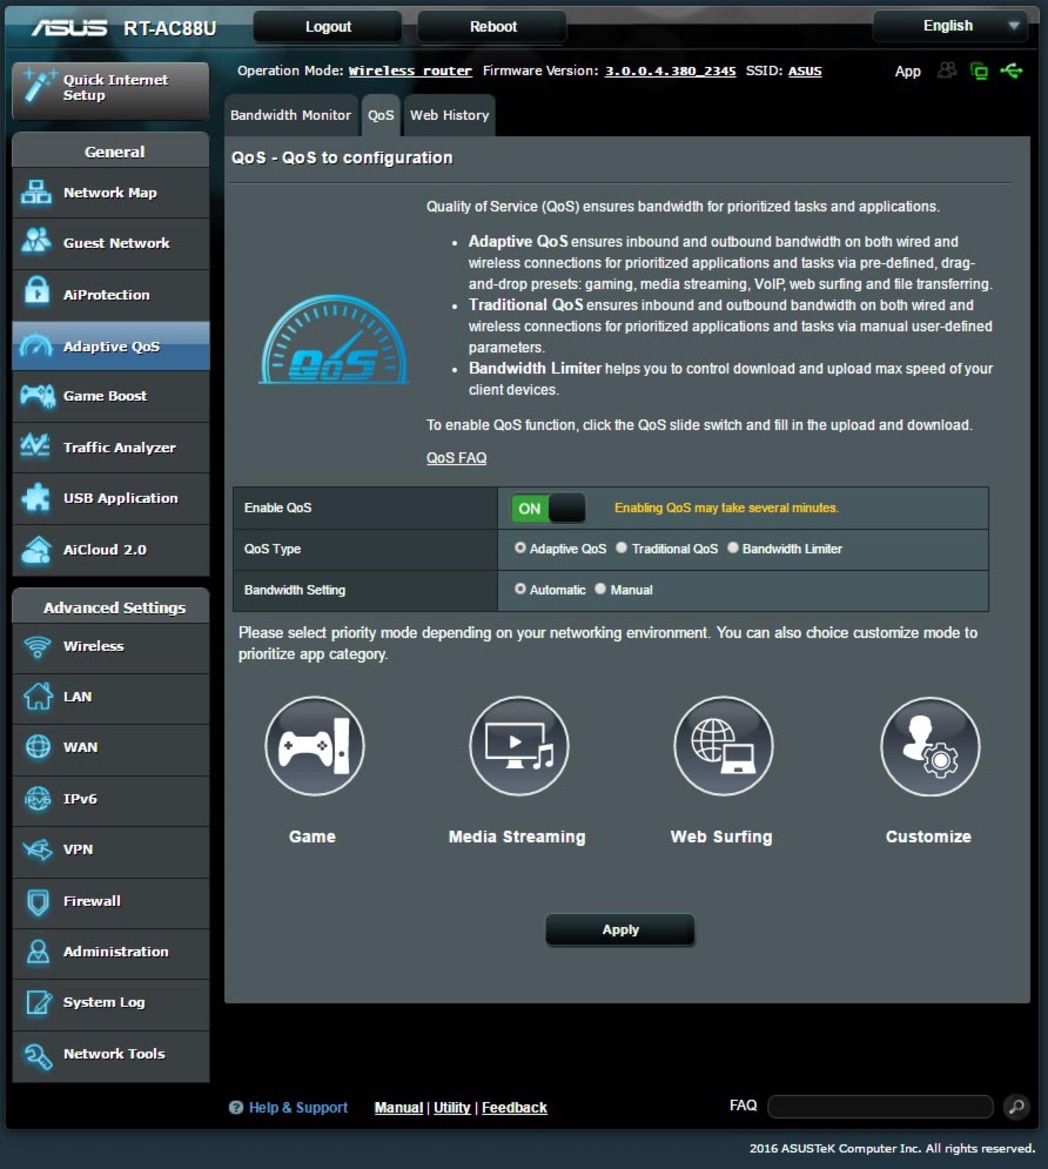Image resolution: width=1048 pixels, height=1169 pixels.
Task: Click the AiCloud 2.0 cloud icon
Action: point(36,550)
